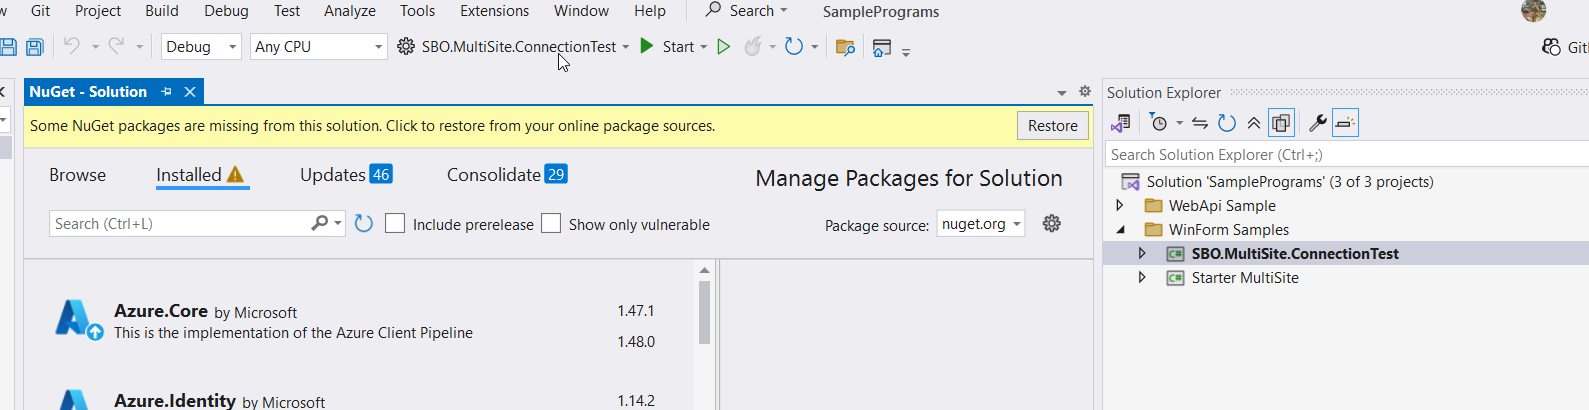Click the window layout icon in toolbar

tap(881, 47)
